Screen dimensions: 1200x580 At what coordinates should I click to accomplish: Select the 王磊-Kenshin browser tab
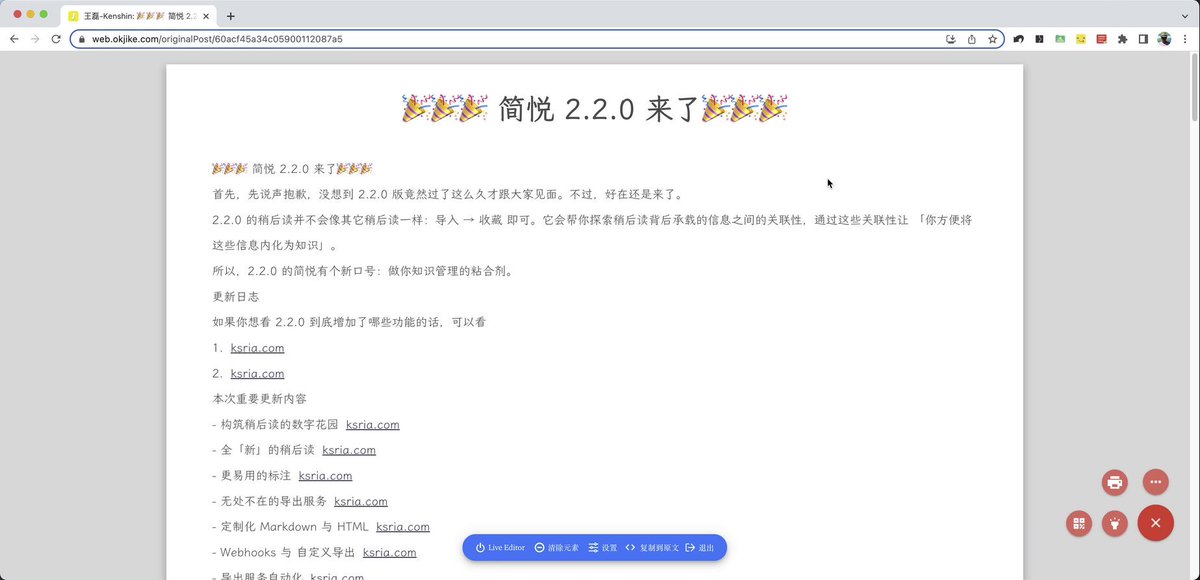(138, 16)
